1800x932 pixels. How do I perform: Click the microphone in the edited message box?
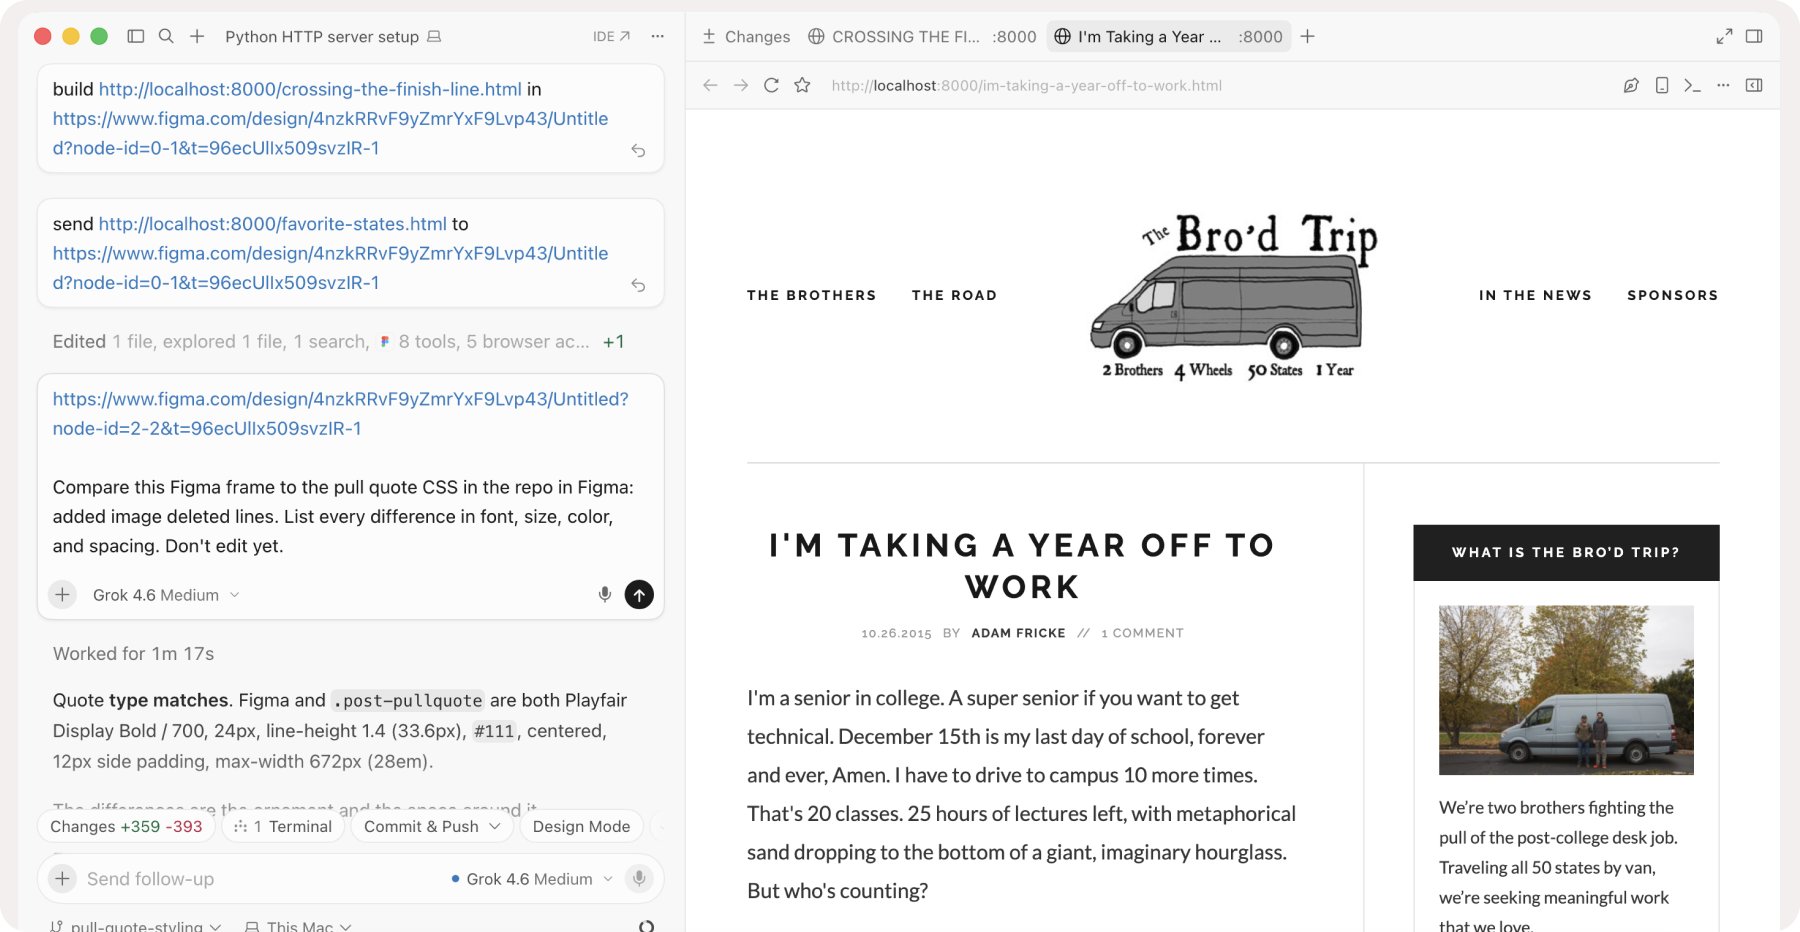(605, 595)
